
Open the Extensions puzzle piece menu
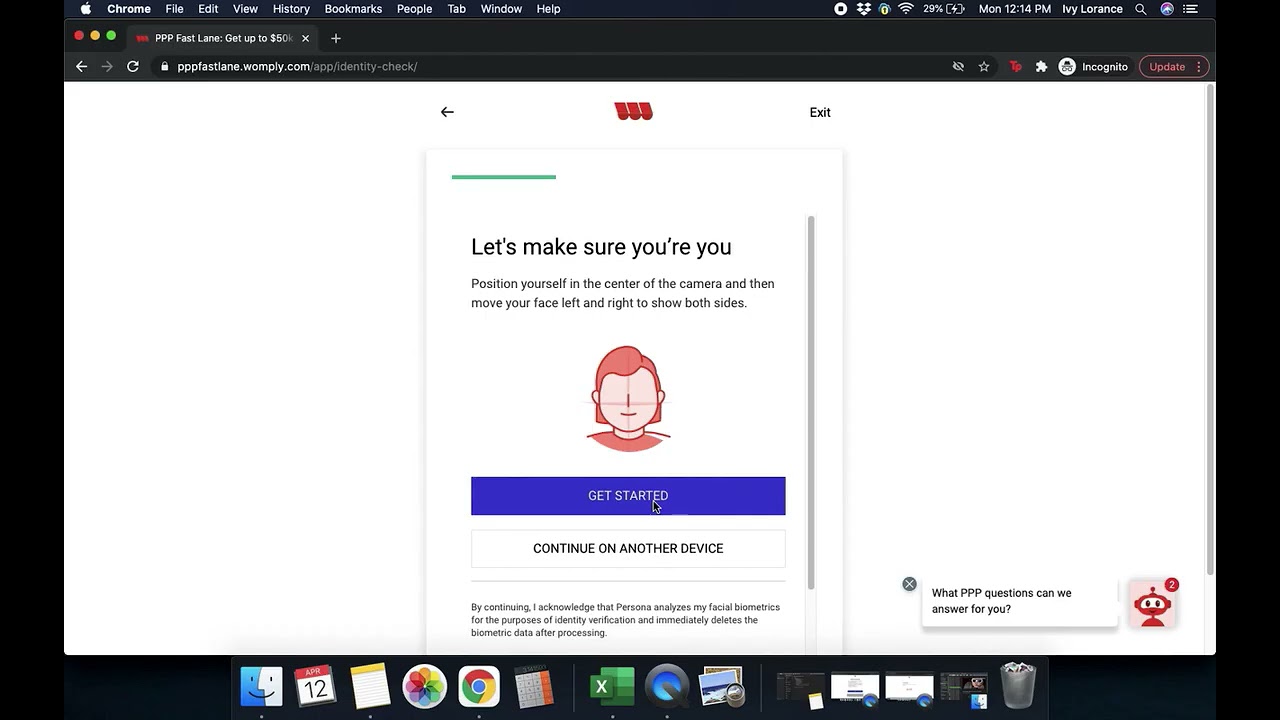[x=1041, y=66]
